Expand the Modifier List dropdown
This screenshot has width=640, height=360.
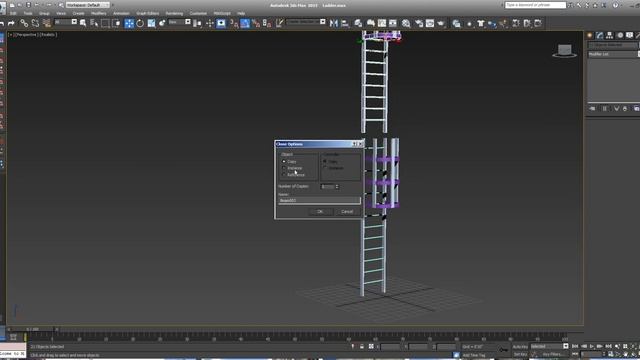coord(613,54)
